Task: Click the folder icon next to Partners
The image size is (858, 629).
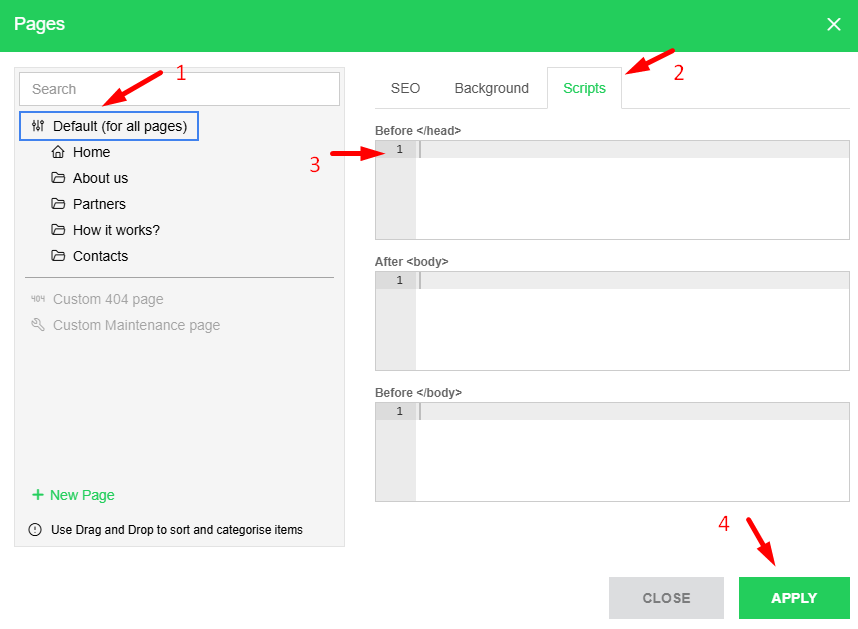Action: (58, 204)
